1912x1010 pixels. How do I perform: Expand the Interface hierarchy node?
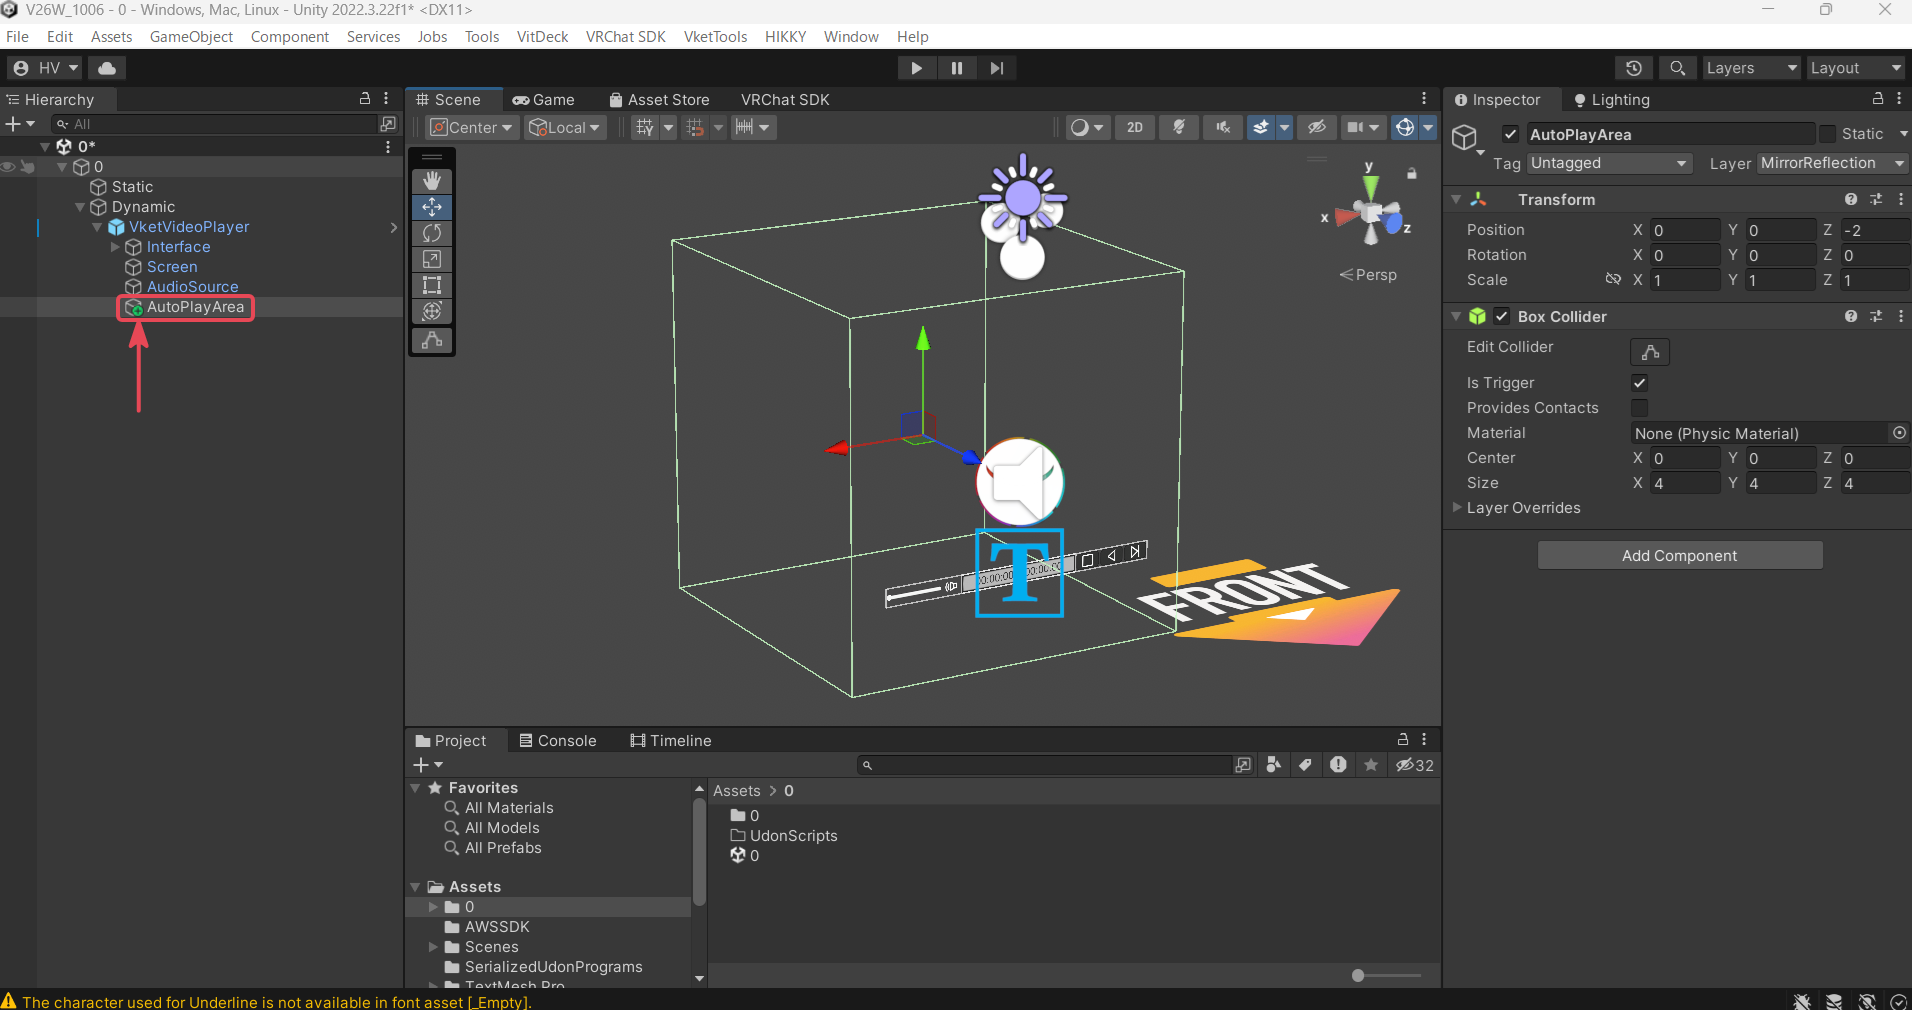(x=115, y=247)
